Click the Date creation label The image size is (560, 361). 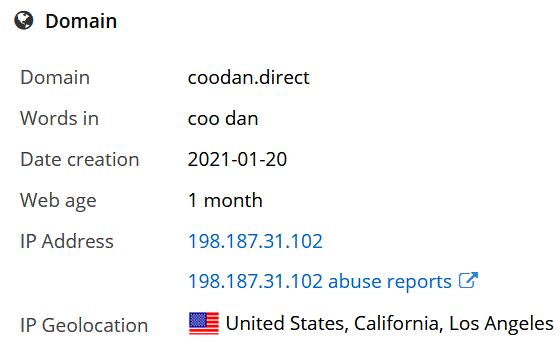80,159
